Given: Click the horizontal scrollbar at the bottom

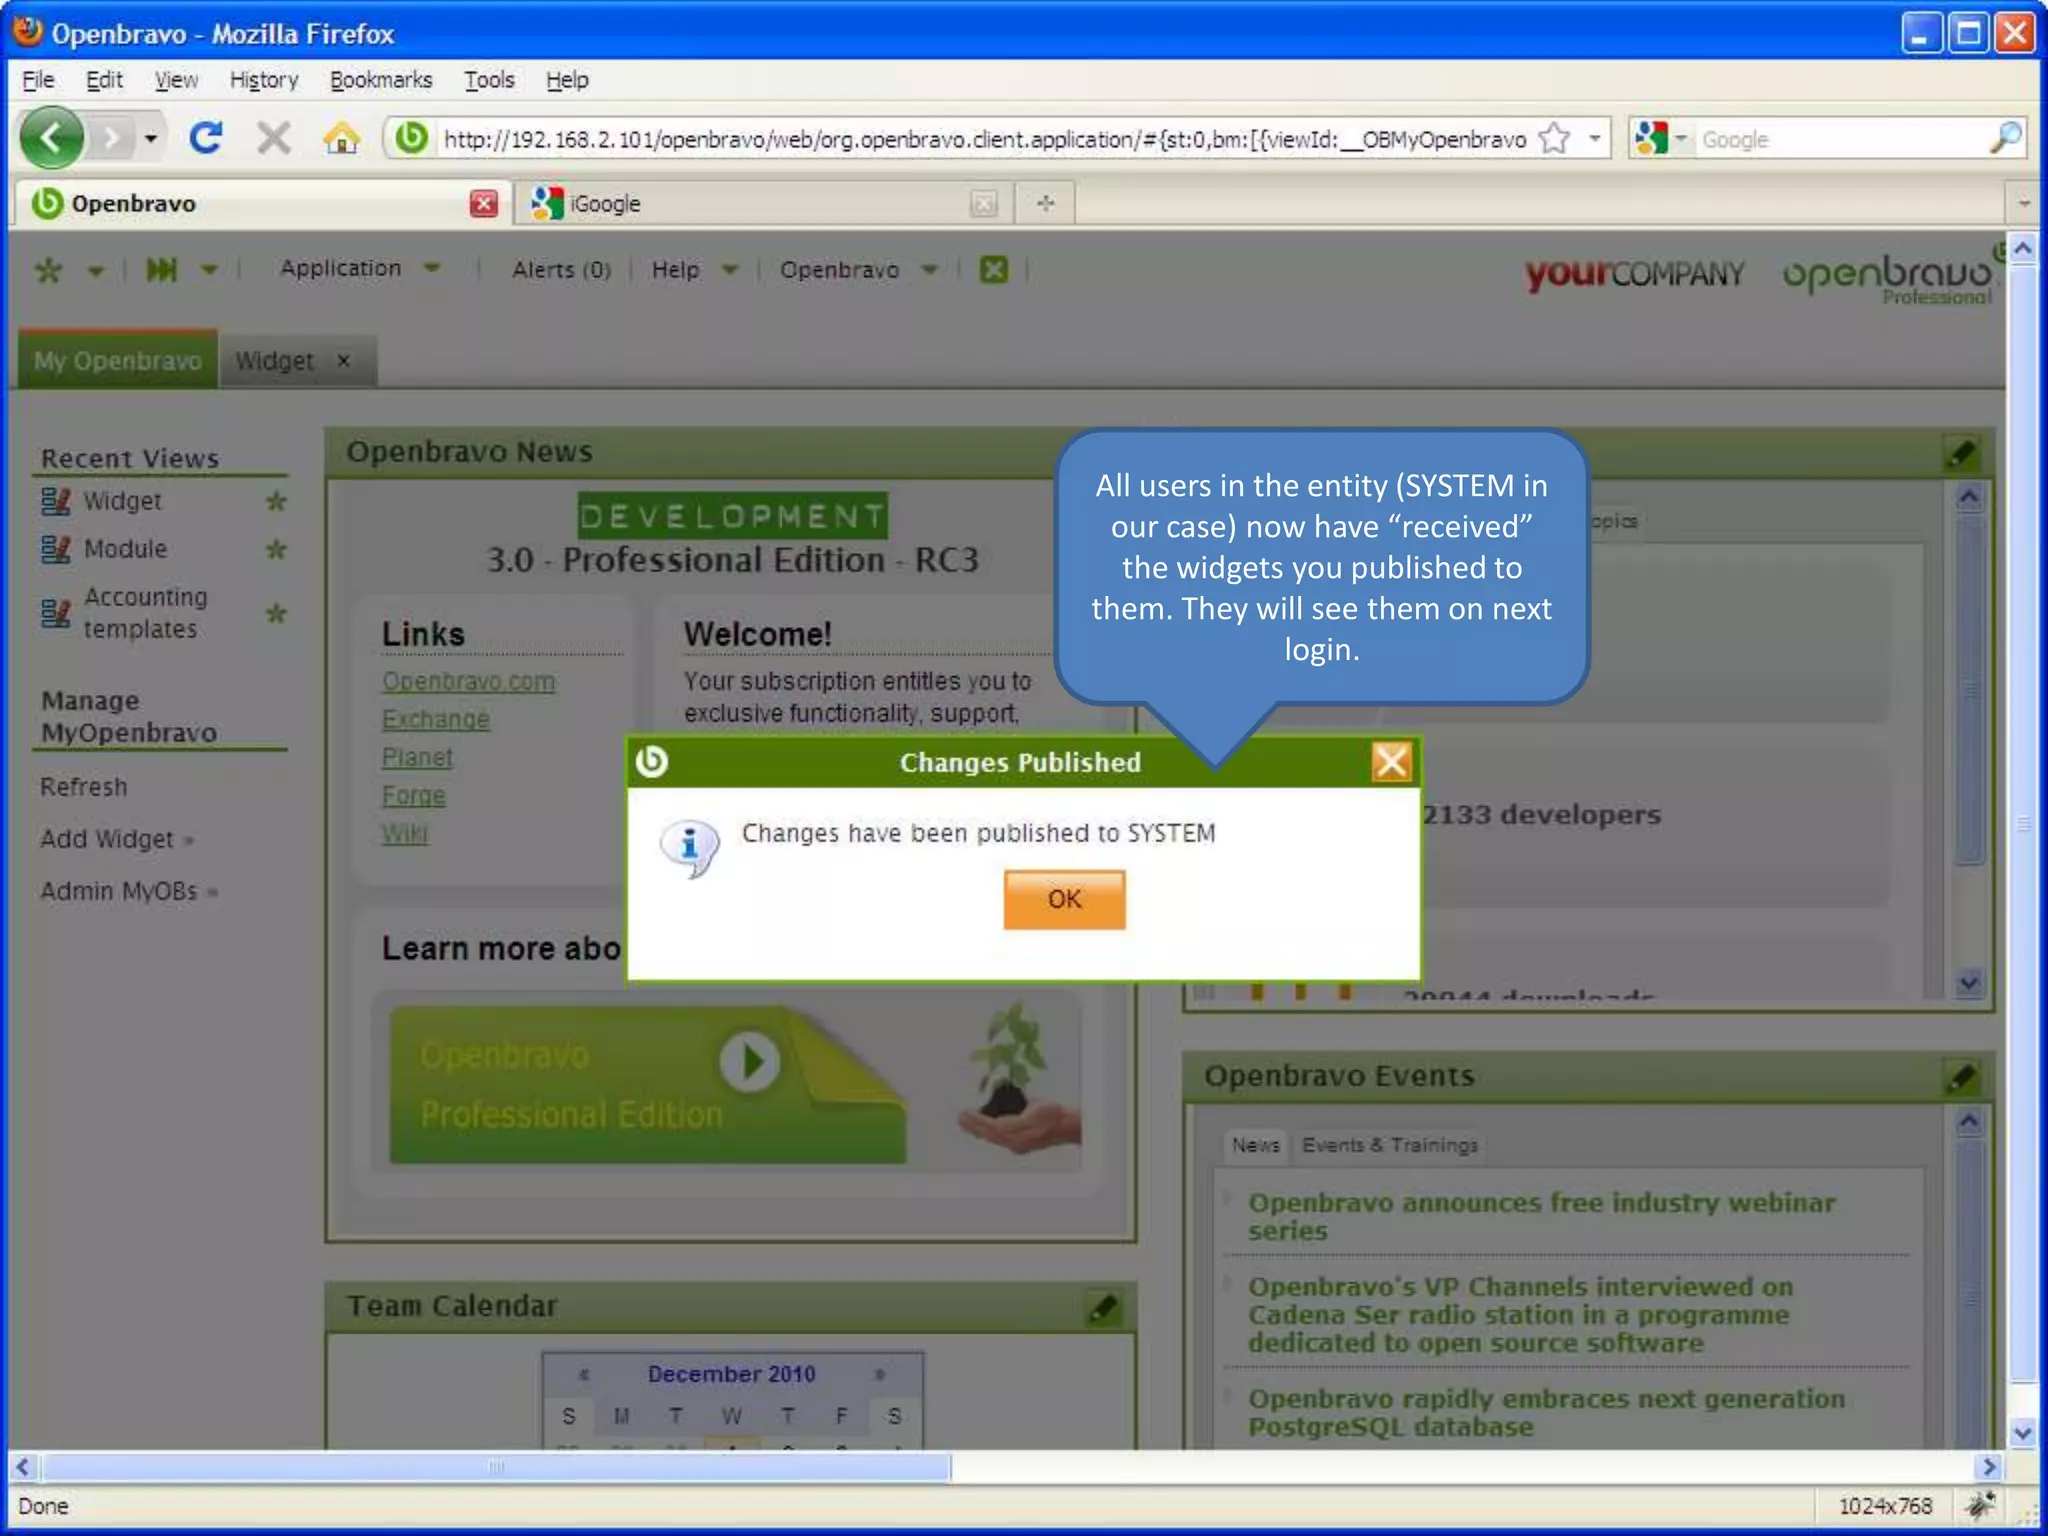Looking at the screenshot, I should (496, 1467).
